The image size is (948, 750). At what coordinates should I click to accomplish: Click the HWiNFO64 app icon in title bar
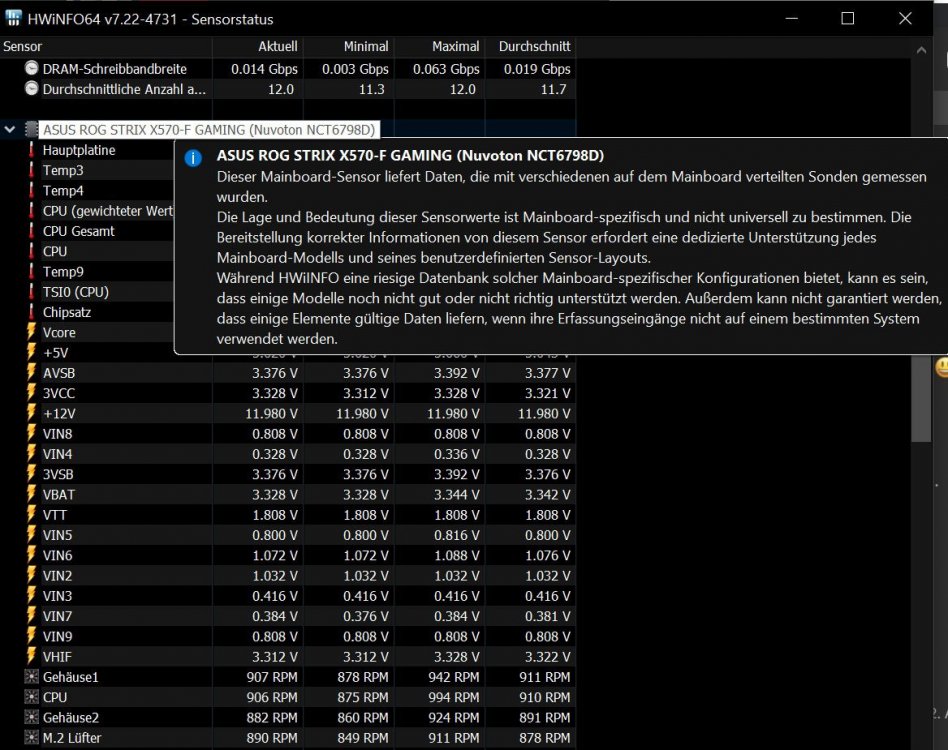13,18
